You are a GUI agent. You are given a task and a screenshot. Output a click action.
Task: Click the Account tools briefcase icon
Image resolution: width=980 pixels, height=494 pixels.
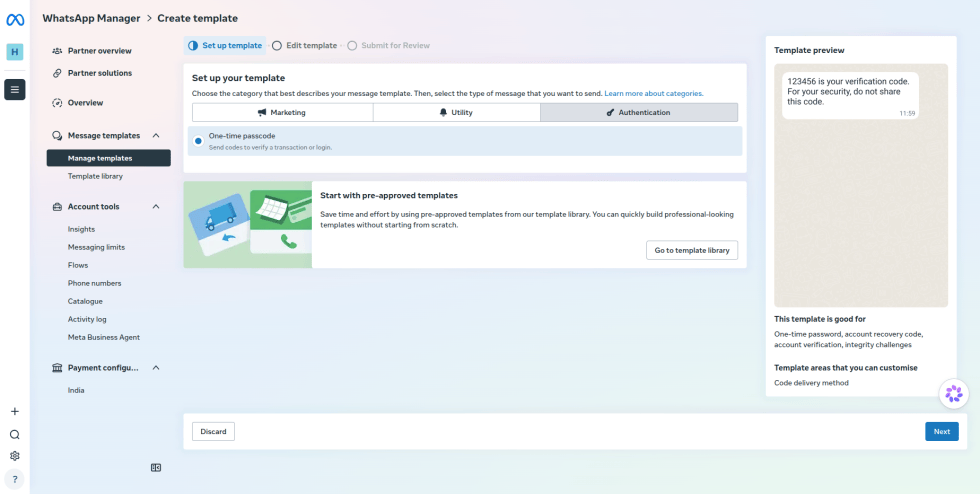click(57, 206)
